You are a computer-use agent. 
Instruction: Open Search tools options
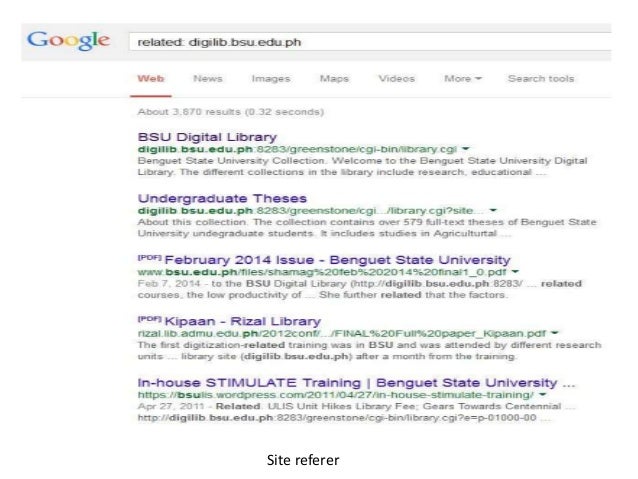pos(541,79)
